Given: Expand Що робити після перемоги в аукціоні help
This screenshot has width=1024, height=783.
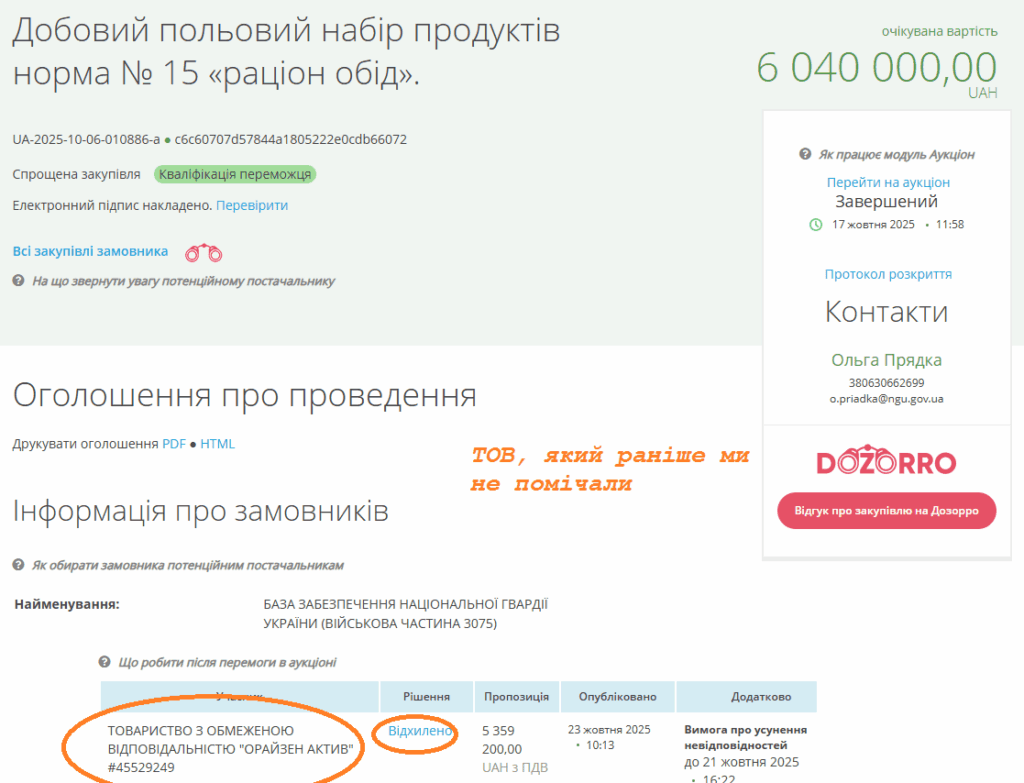Looking at the screenshot, I should click(x=227, y=662).
